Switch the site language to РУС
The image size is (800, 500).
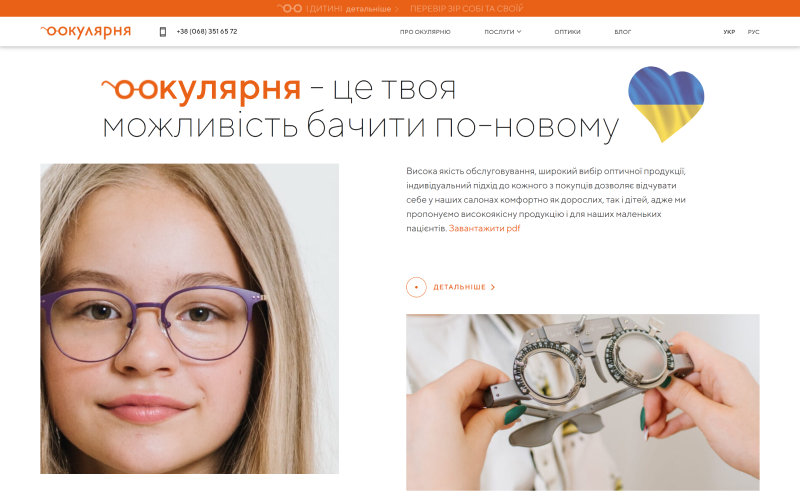[754, 32]
